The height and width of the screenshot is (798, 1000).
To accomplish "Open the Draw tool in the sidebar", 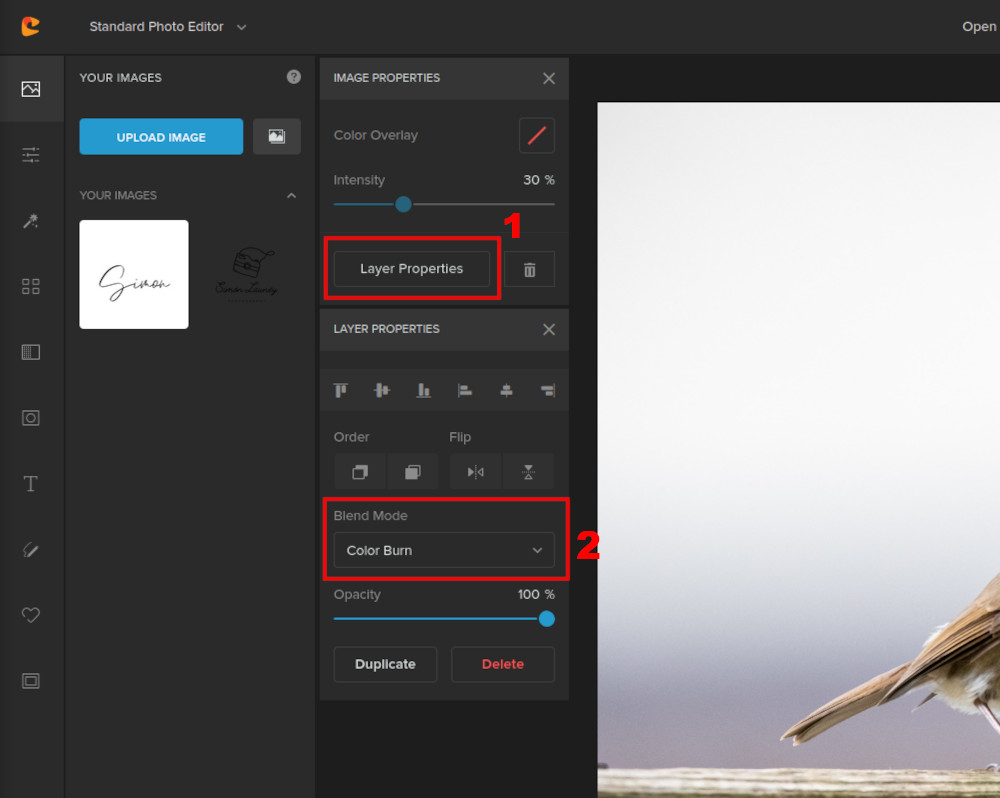I will click(31, 549).
